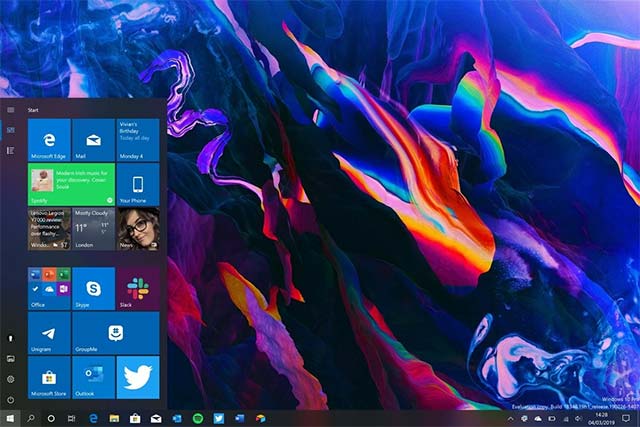Expand the Start menu hamburger button
The width and height of the screenshot is (640, 427).
coord(10,109)
